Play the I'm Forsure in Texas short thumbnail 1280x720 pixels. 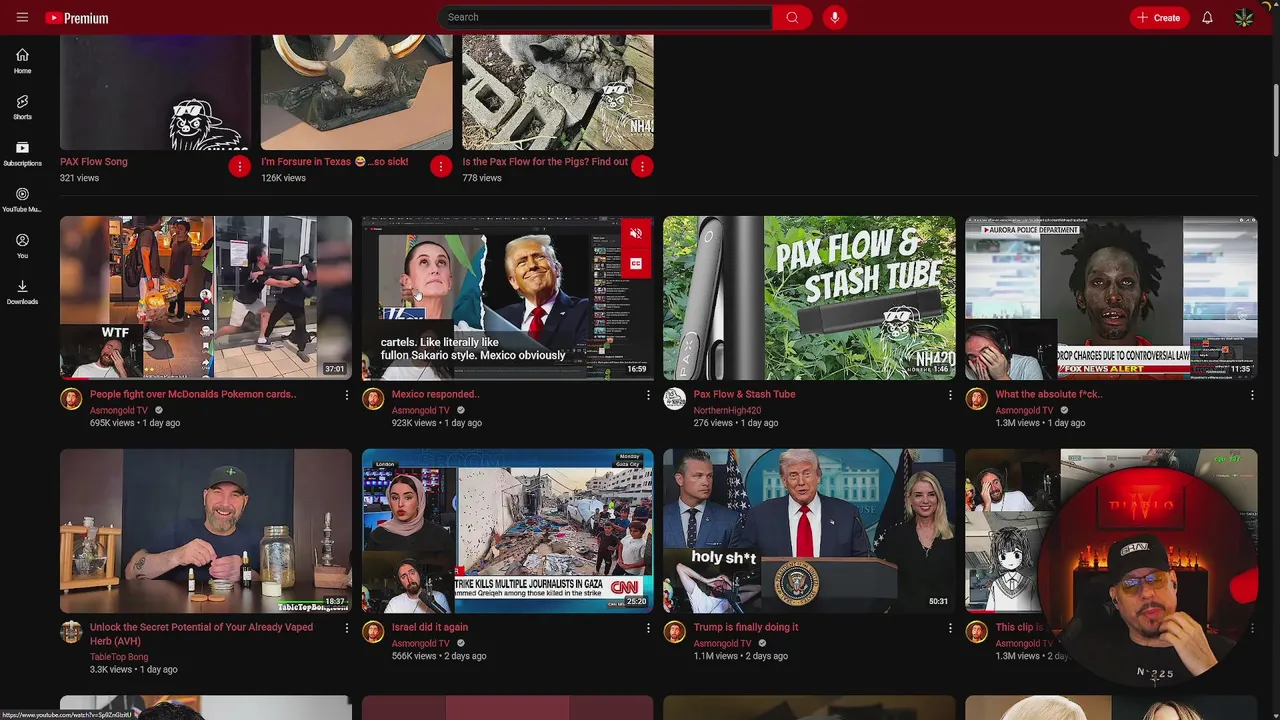(x=357, y=92)
